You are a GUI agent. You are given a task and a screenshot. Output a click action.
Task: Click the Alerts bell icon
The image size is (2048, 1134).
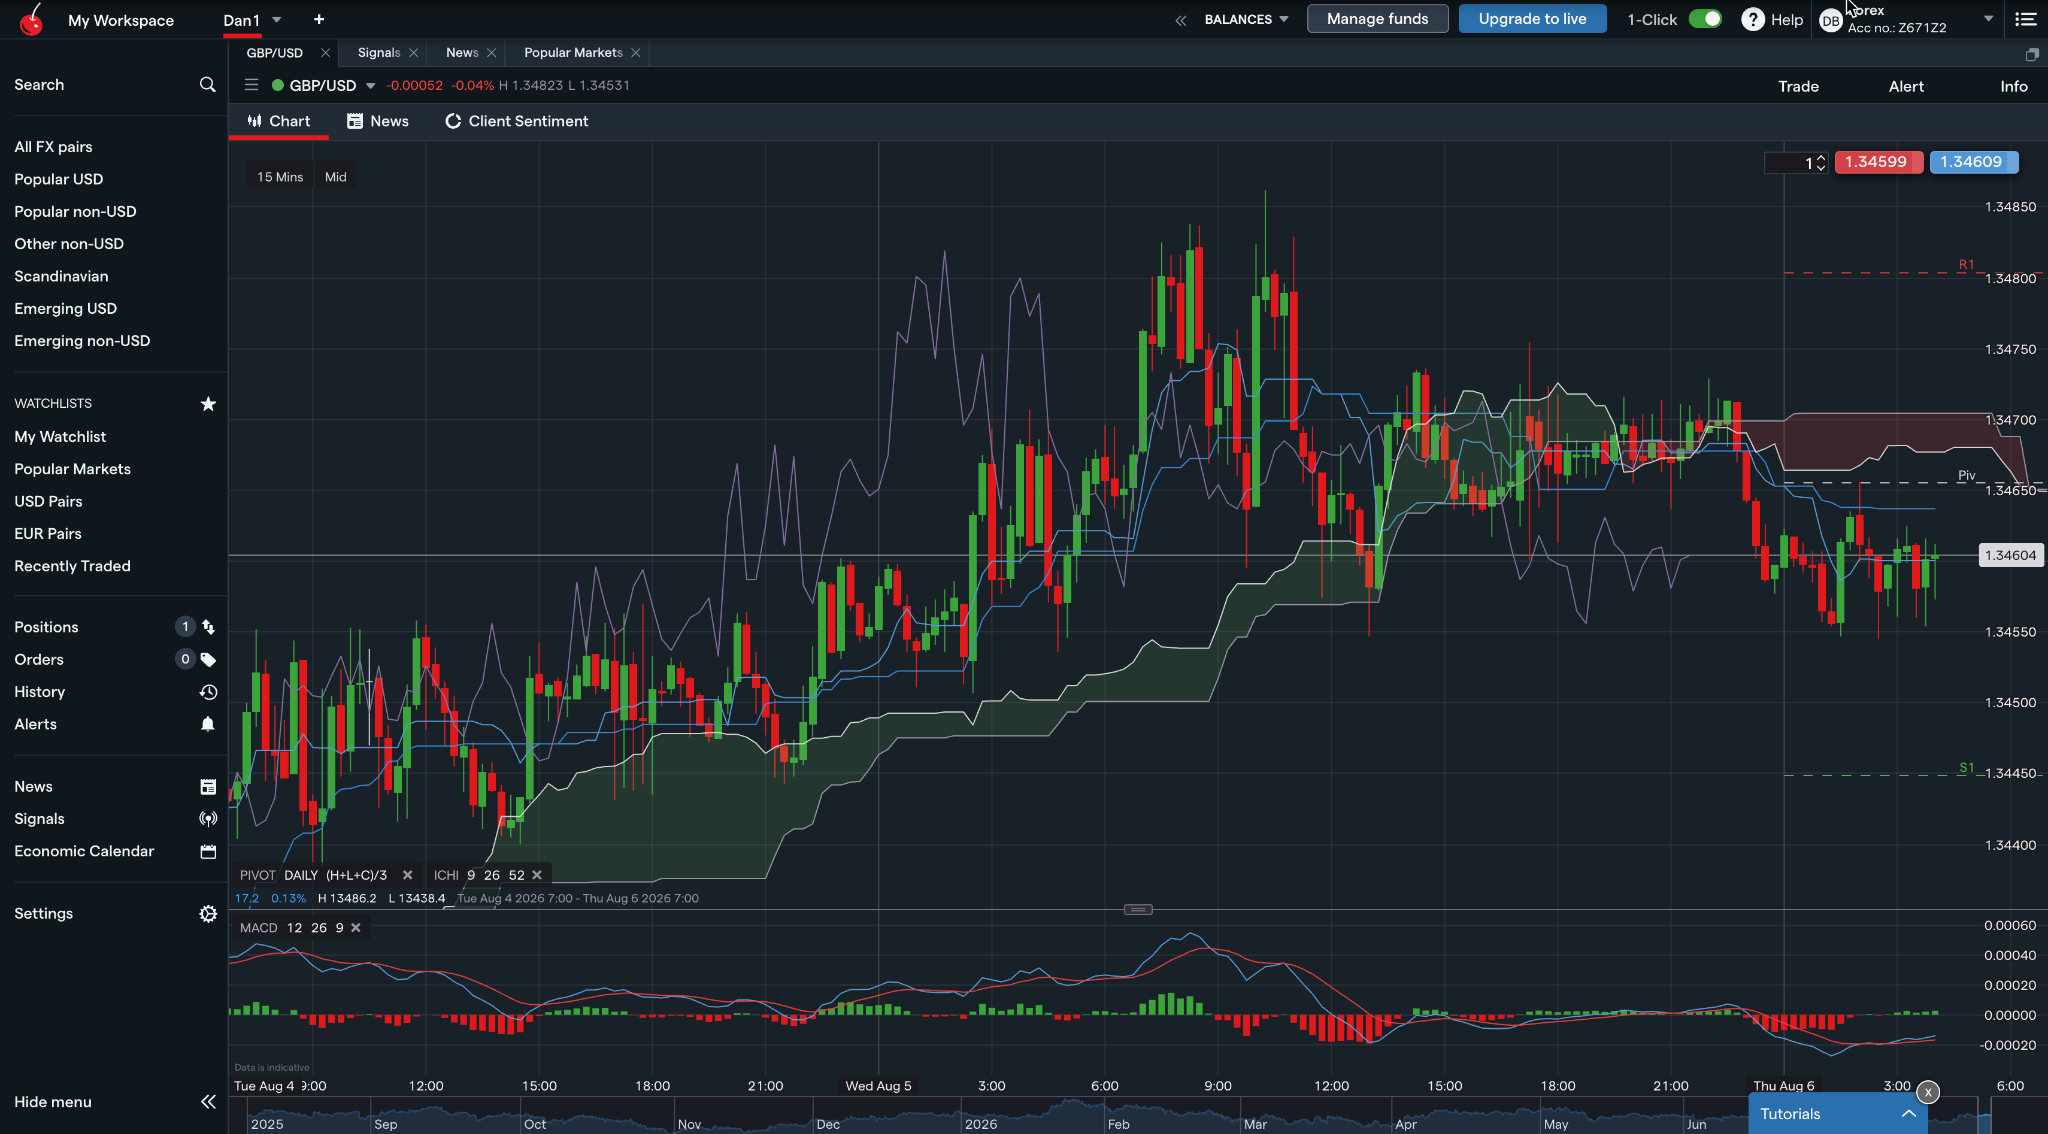click(x=208, y=724)
